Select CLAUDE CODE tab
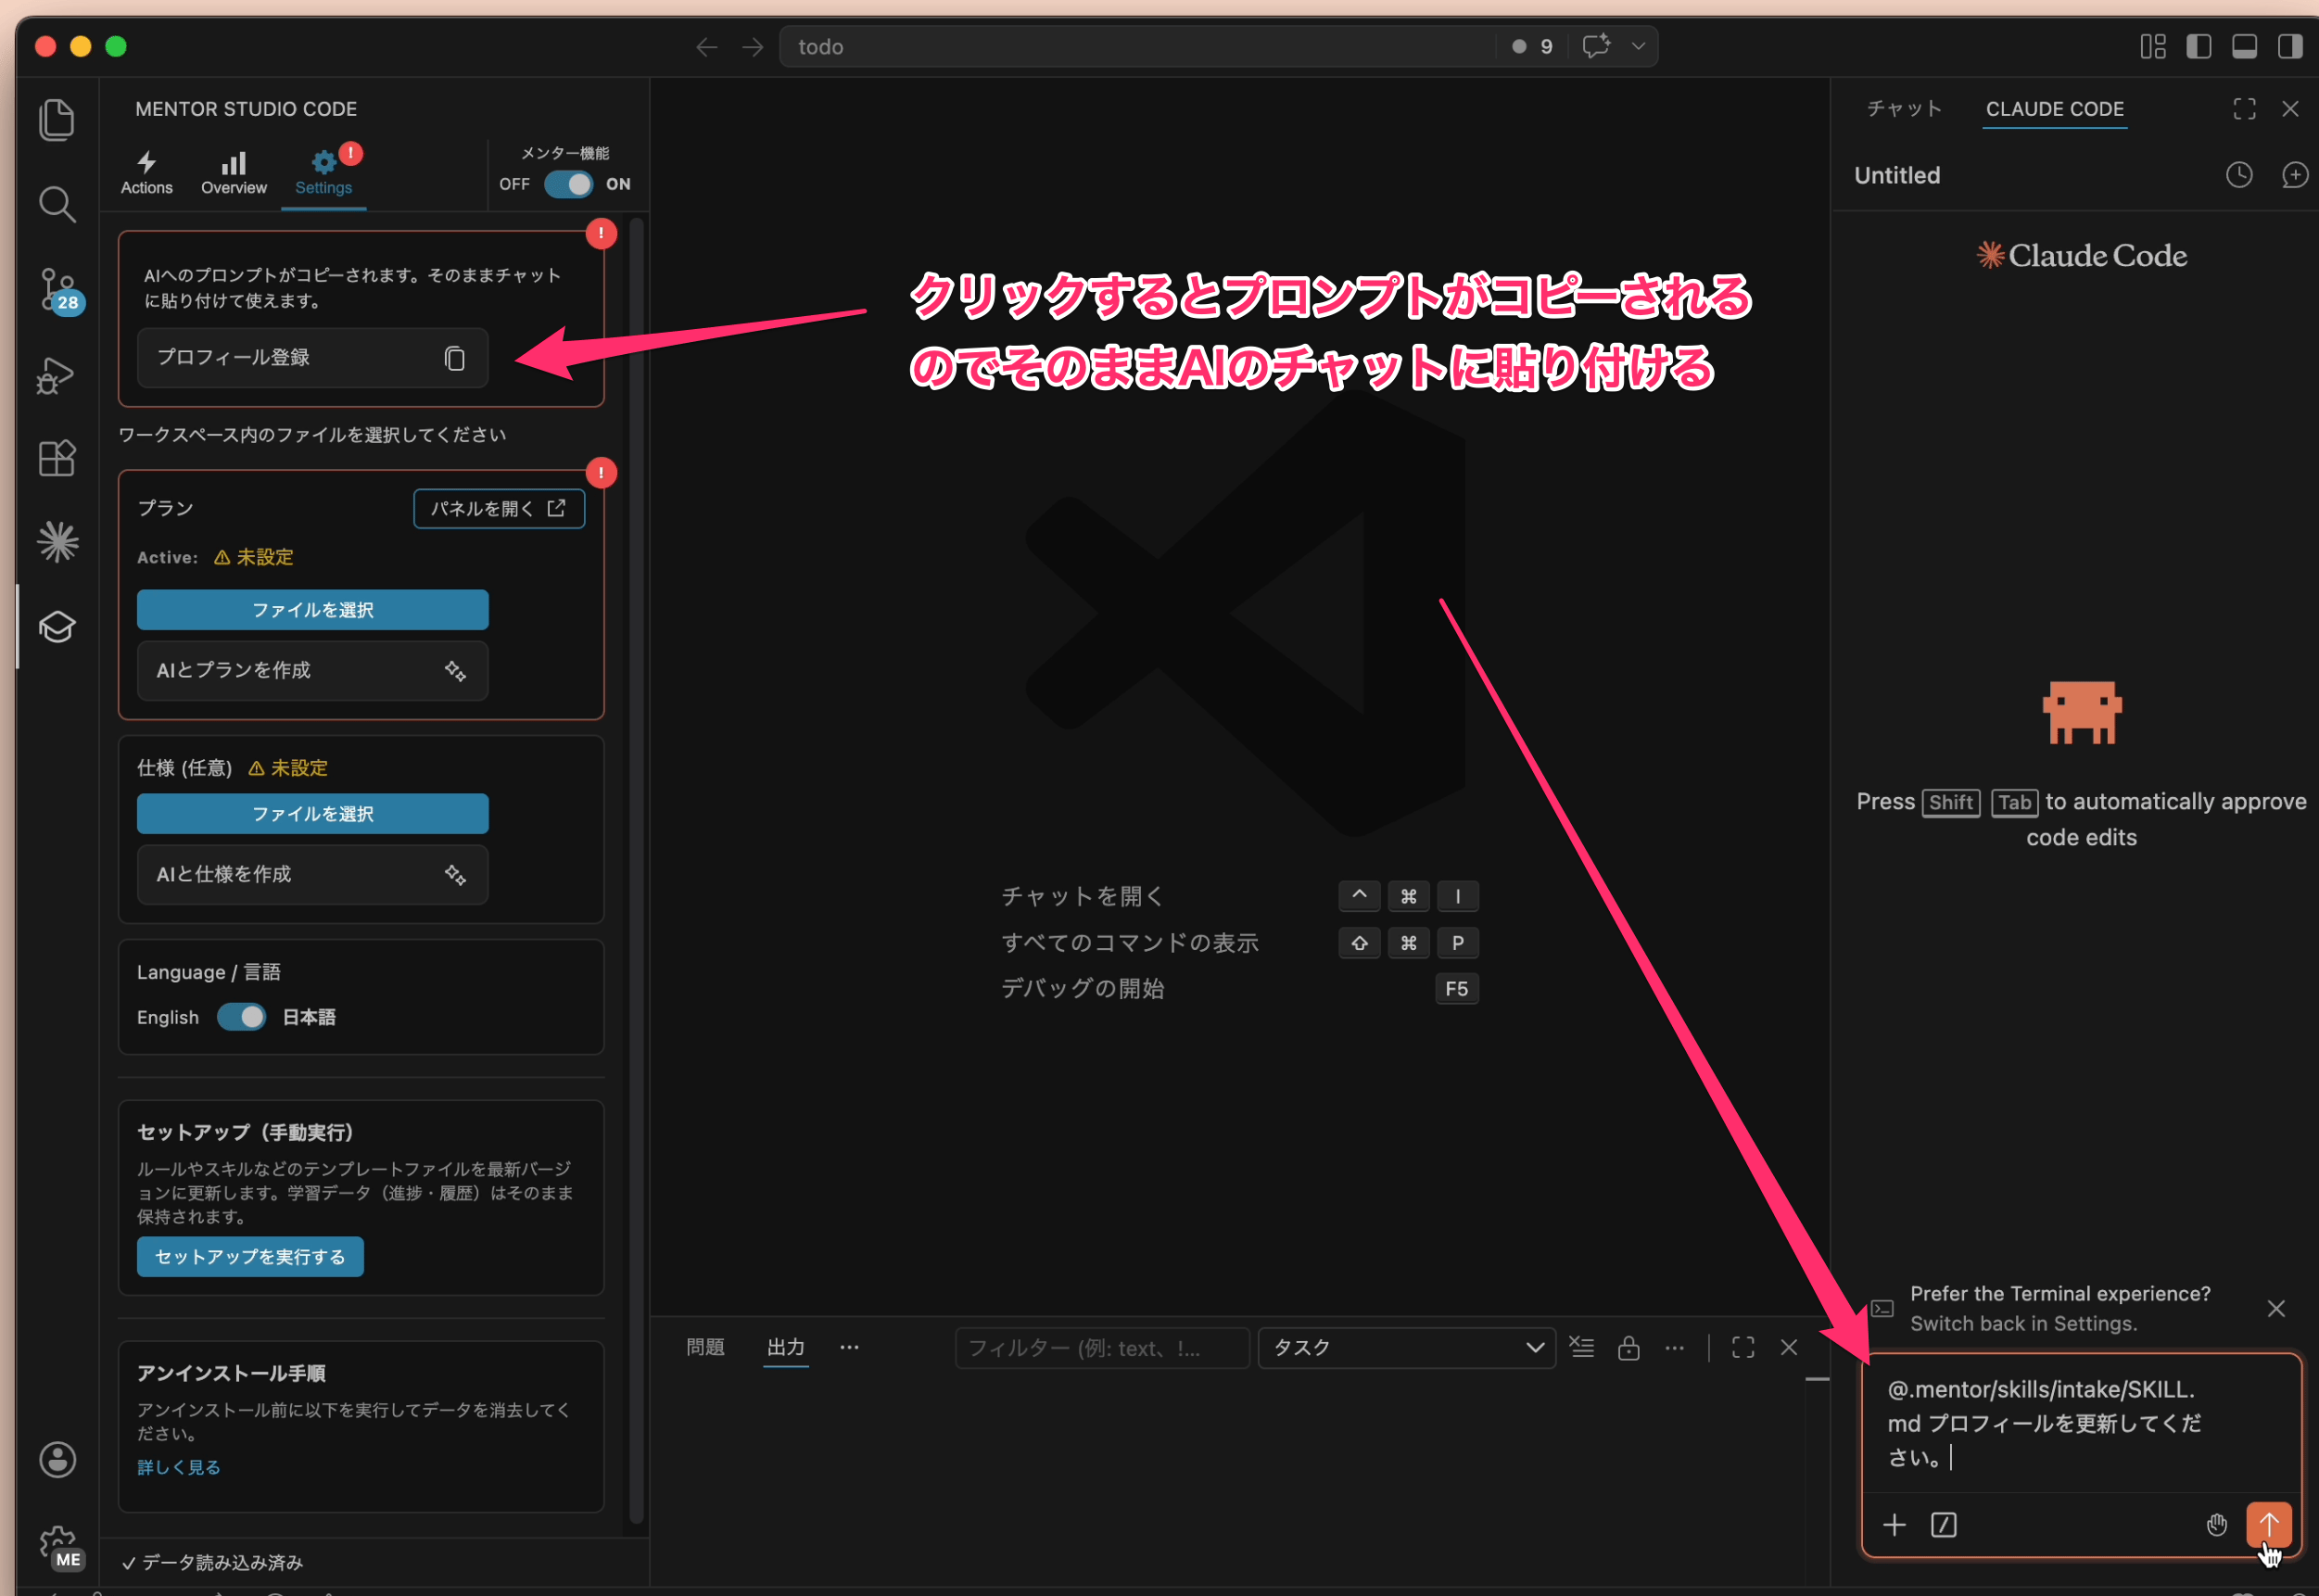The height and width of the screenshot is (1596, 2319). (2054, 109)
